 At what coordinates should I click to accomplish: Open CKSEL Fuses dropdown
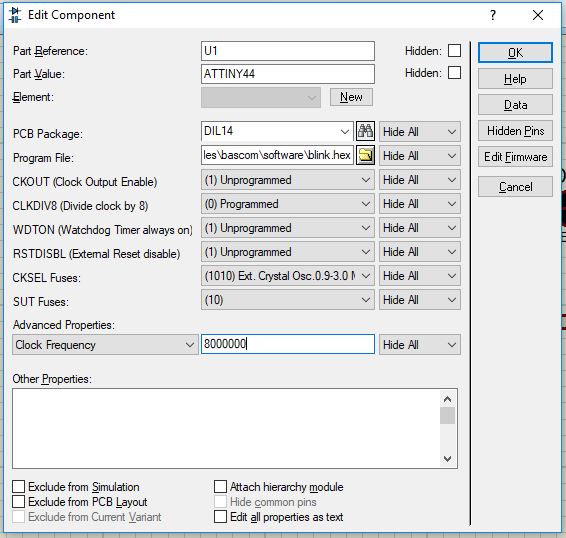[288, 276]
